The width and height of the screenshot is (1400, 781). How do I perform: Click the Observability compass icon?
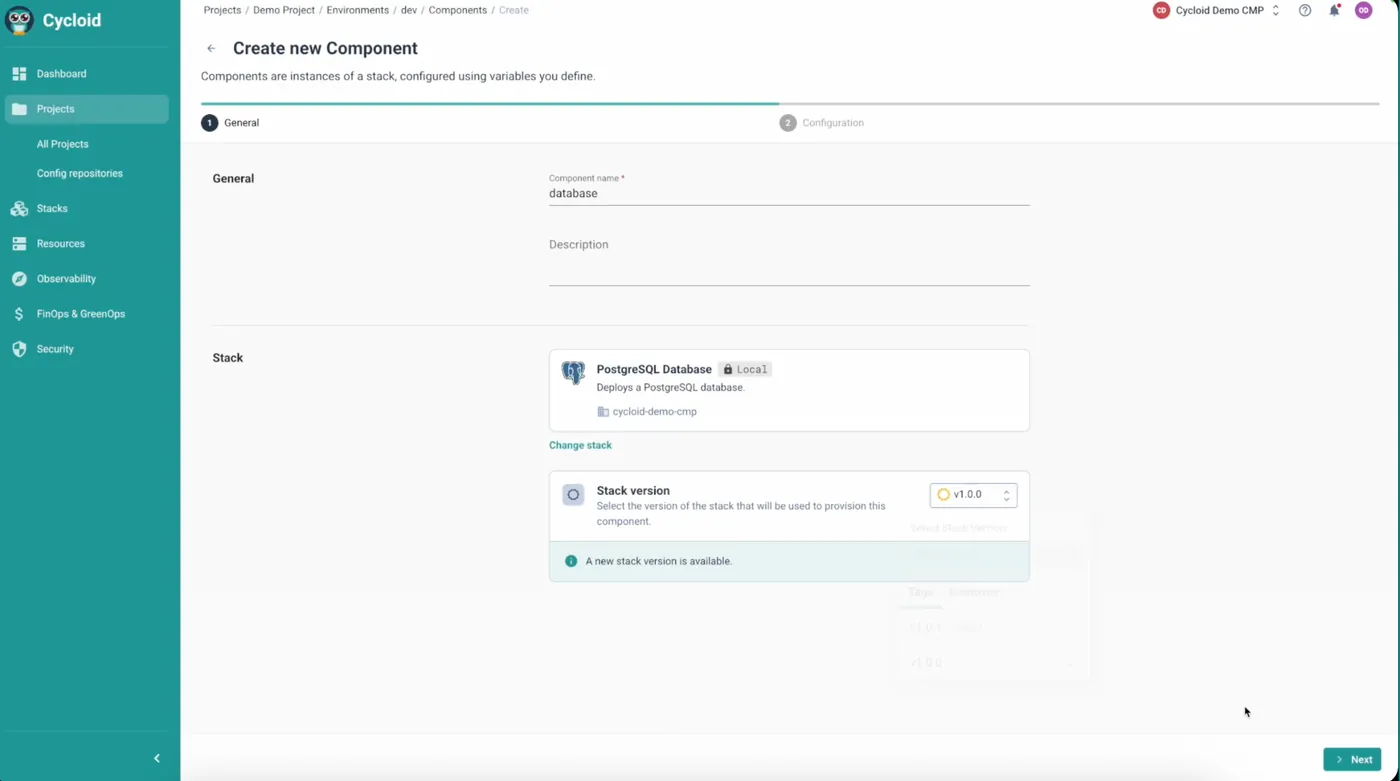point(19,279)
